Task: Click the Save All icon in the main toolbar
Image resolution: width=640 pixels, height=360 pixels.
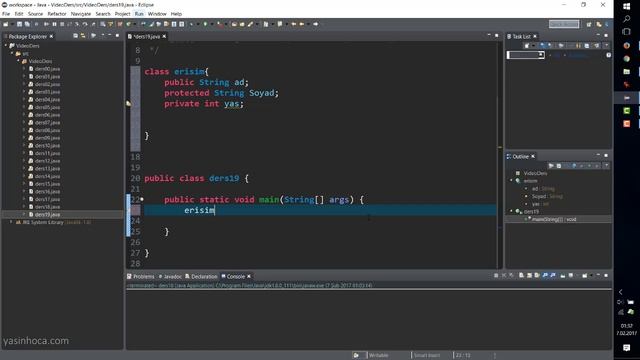Action: coord(27,24)
